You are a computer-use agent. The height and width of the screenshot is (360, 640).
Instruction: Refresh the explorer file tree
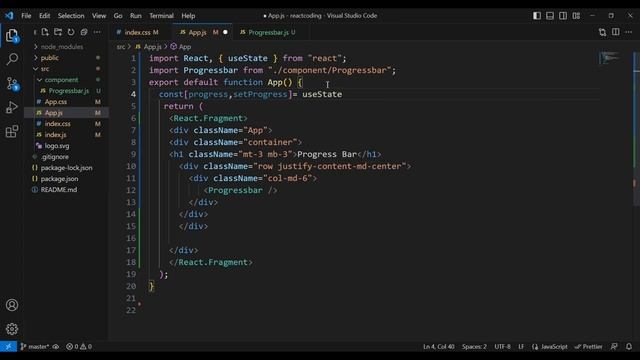(71, 32)
